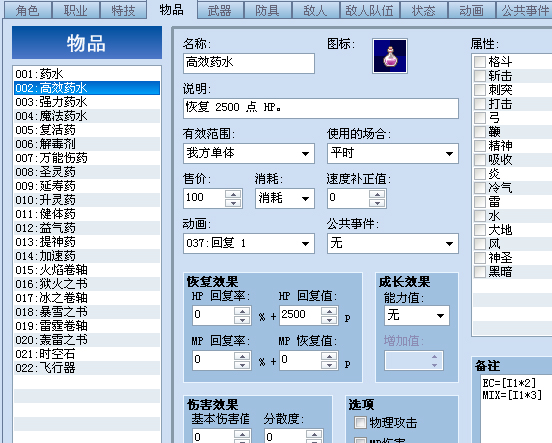
Task: Switch to the 角色 tab
Action: point(27,11)
